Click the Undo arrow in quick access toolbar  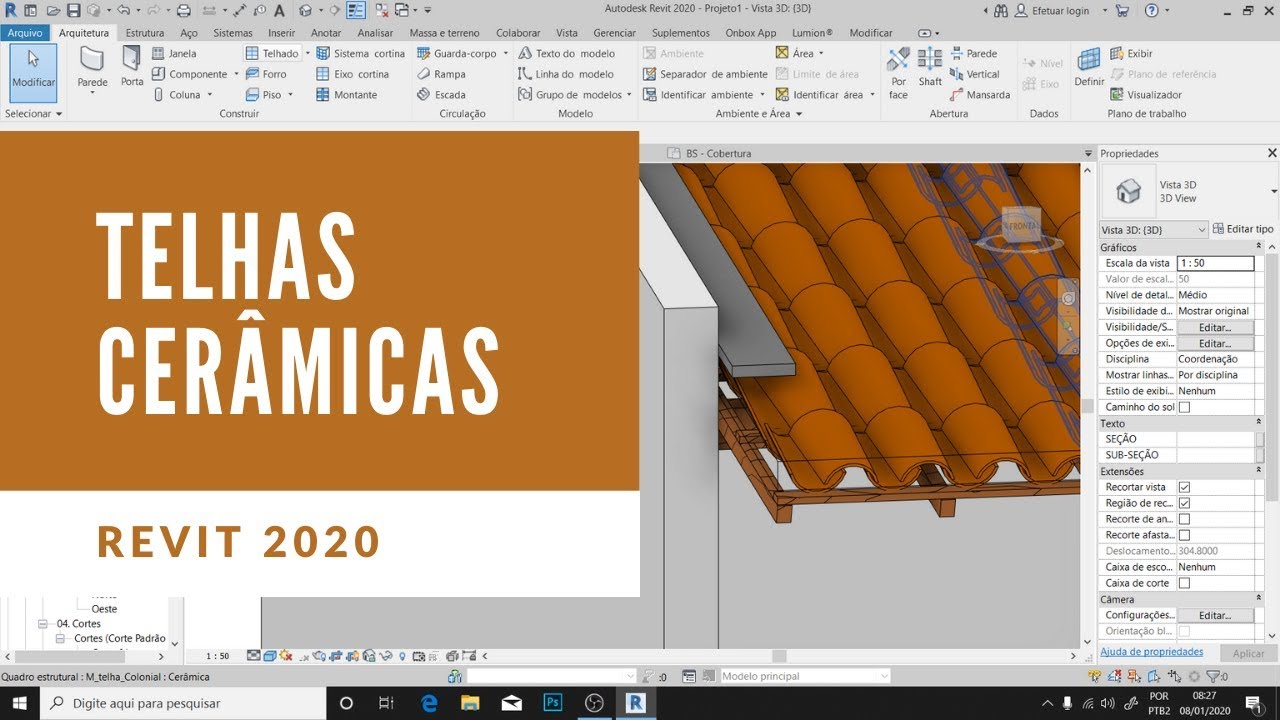click(x=122, y=10)
